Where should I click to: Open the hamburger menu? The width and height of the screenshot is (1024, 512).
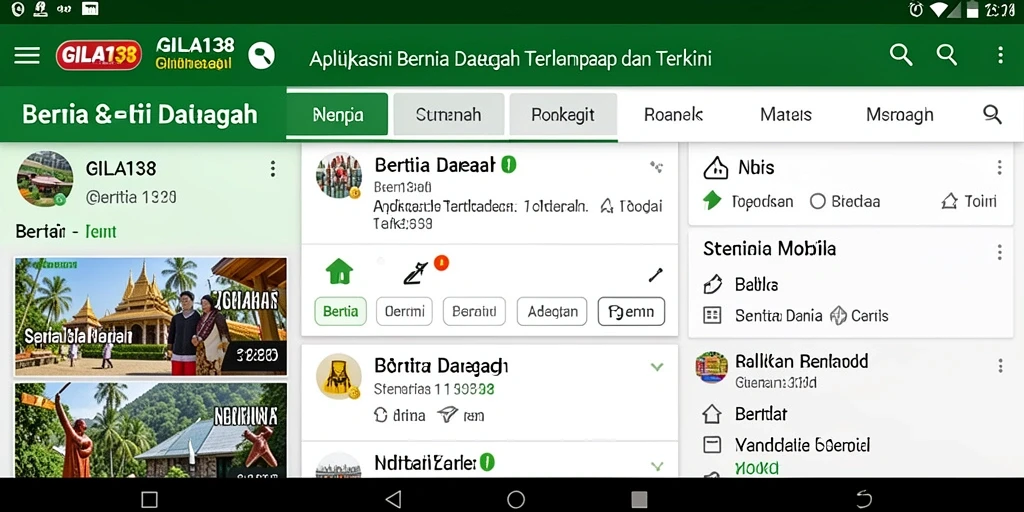point(27,56)
